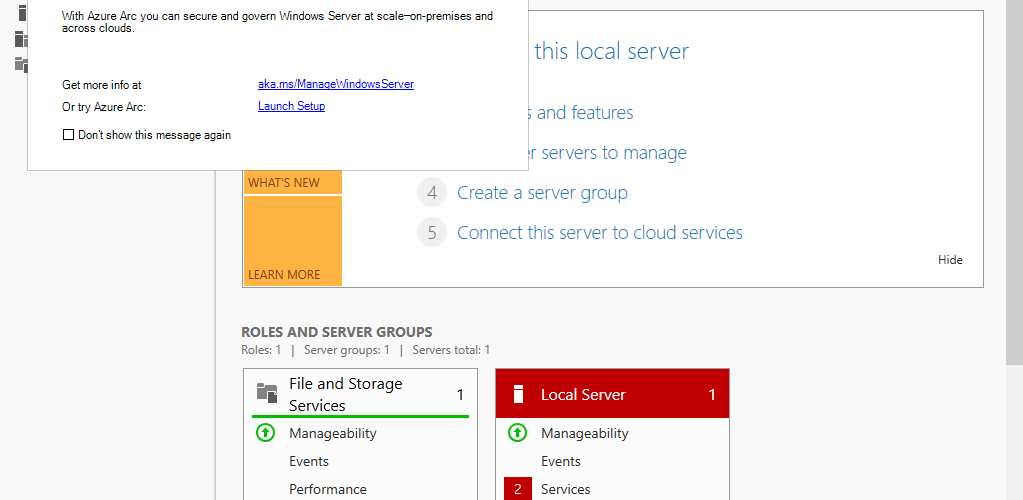Click the Launch Setup link

(x=292, y=106)
